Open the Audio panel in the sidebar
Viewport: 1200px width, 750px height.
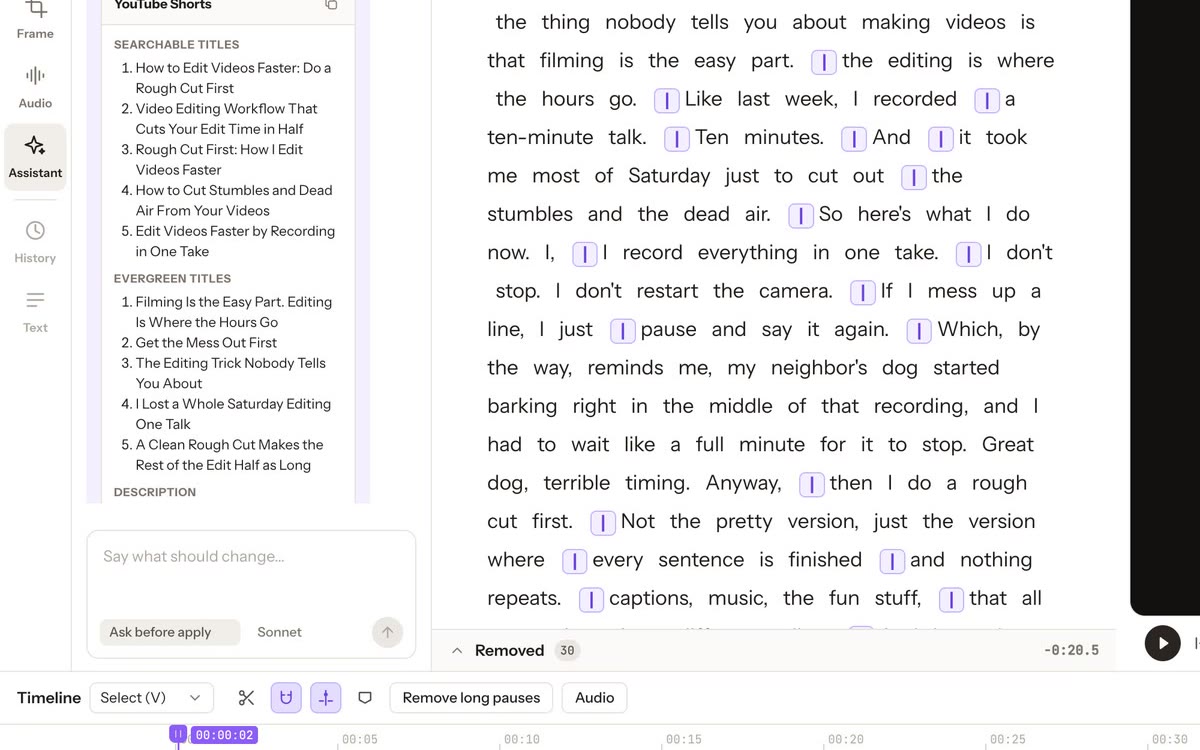click(x=35, y=87)
